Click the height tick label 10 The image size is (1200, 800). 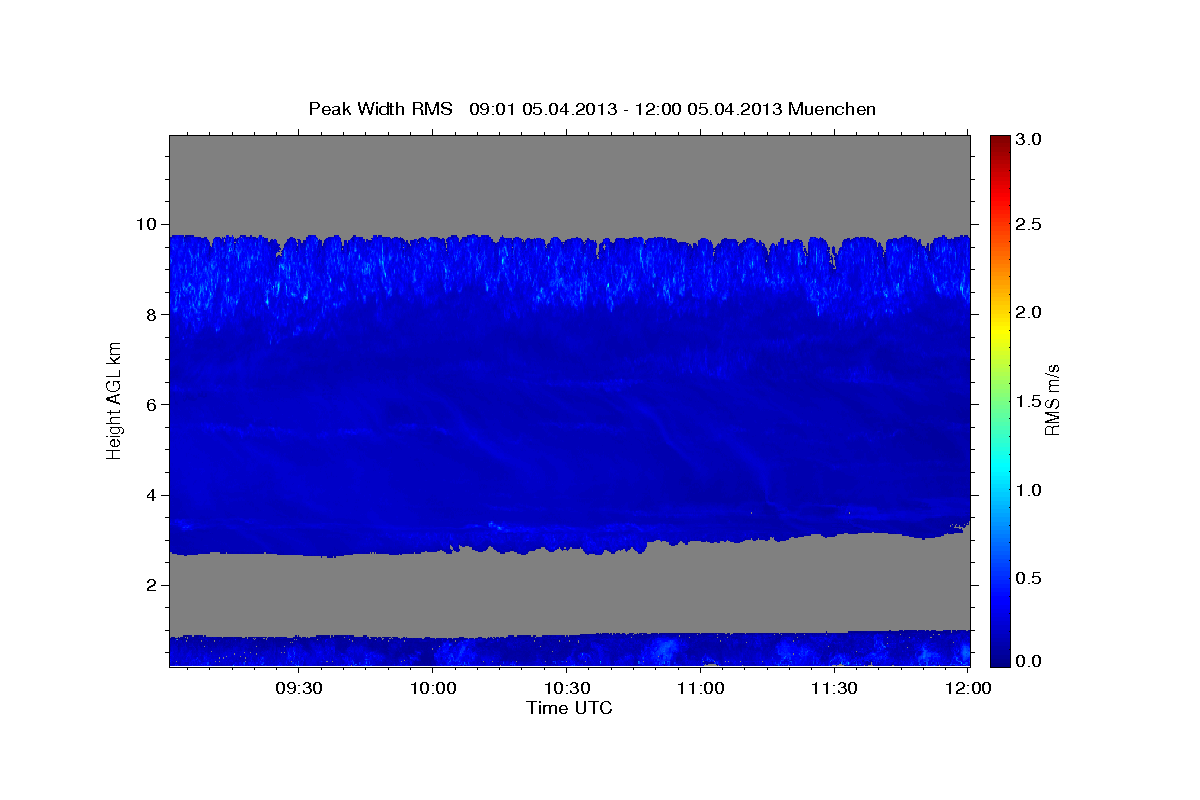click(x=147, y=224)
